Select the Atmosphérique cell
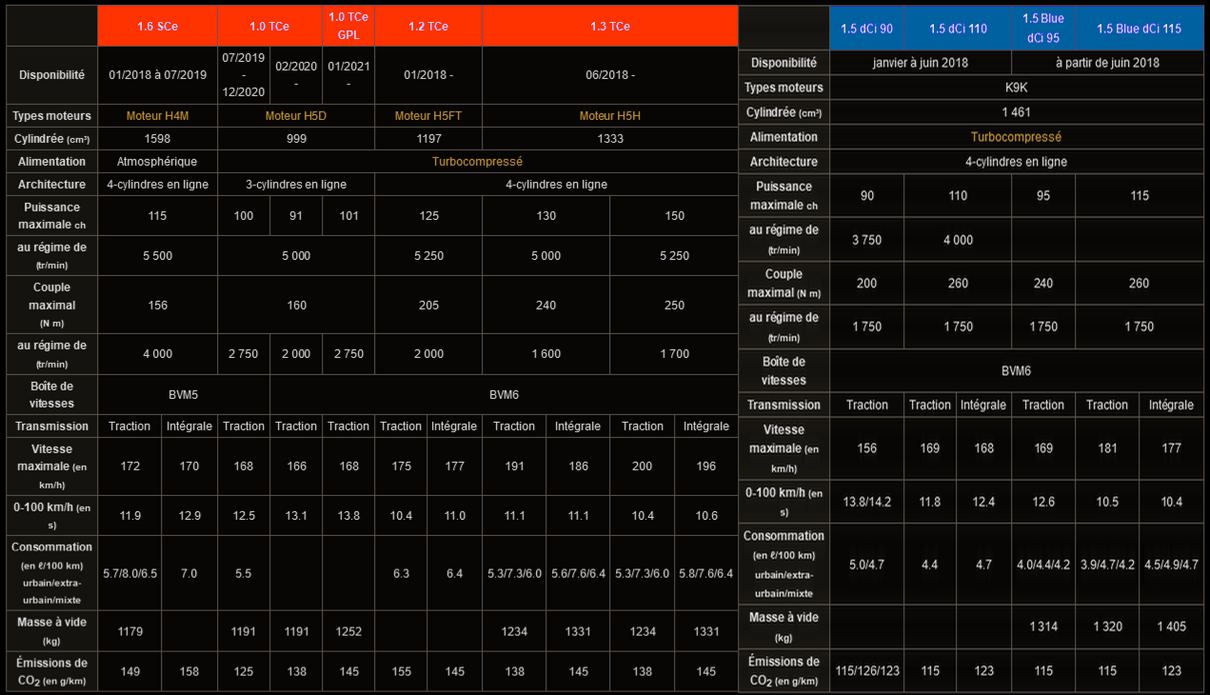The height and width of the screenshot is (695, 1210). coord(157,161)
